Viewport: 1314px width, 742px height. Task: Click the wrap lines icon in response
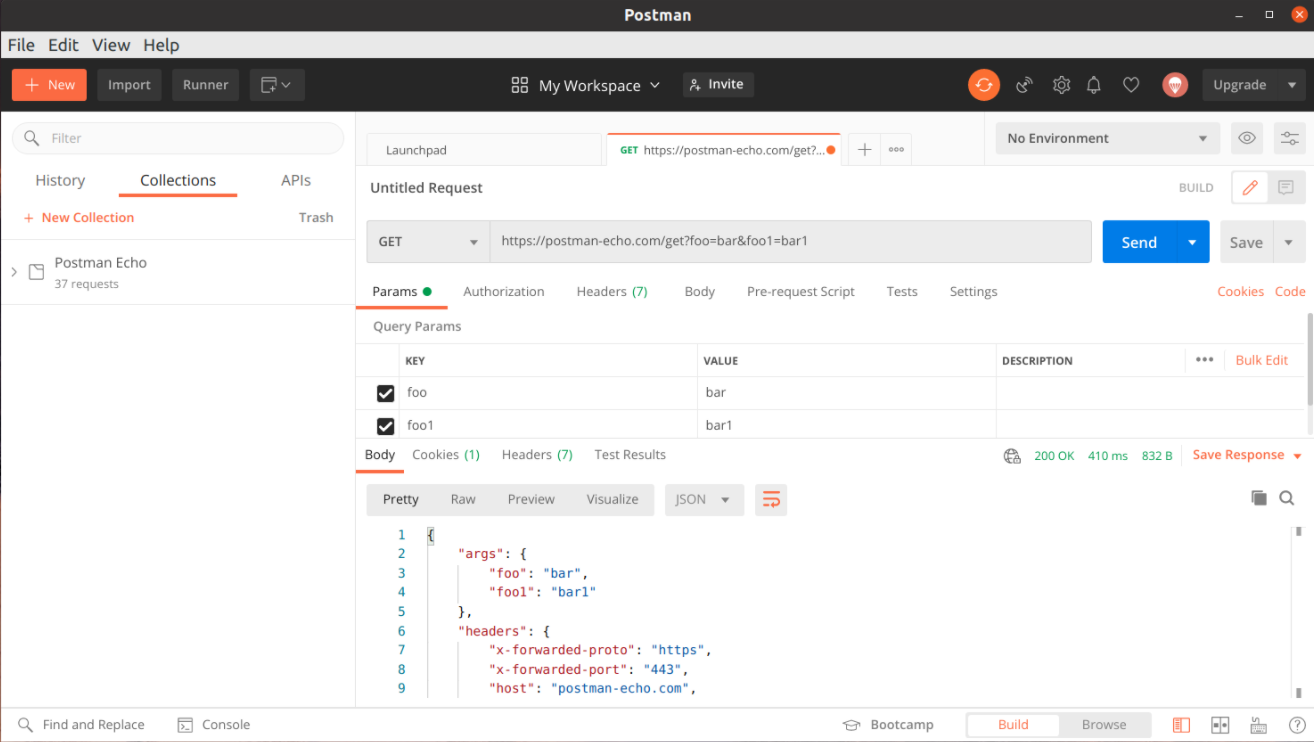(x=771, y=500)
